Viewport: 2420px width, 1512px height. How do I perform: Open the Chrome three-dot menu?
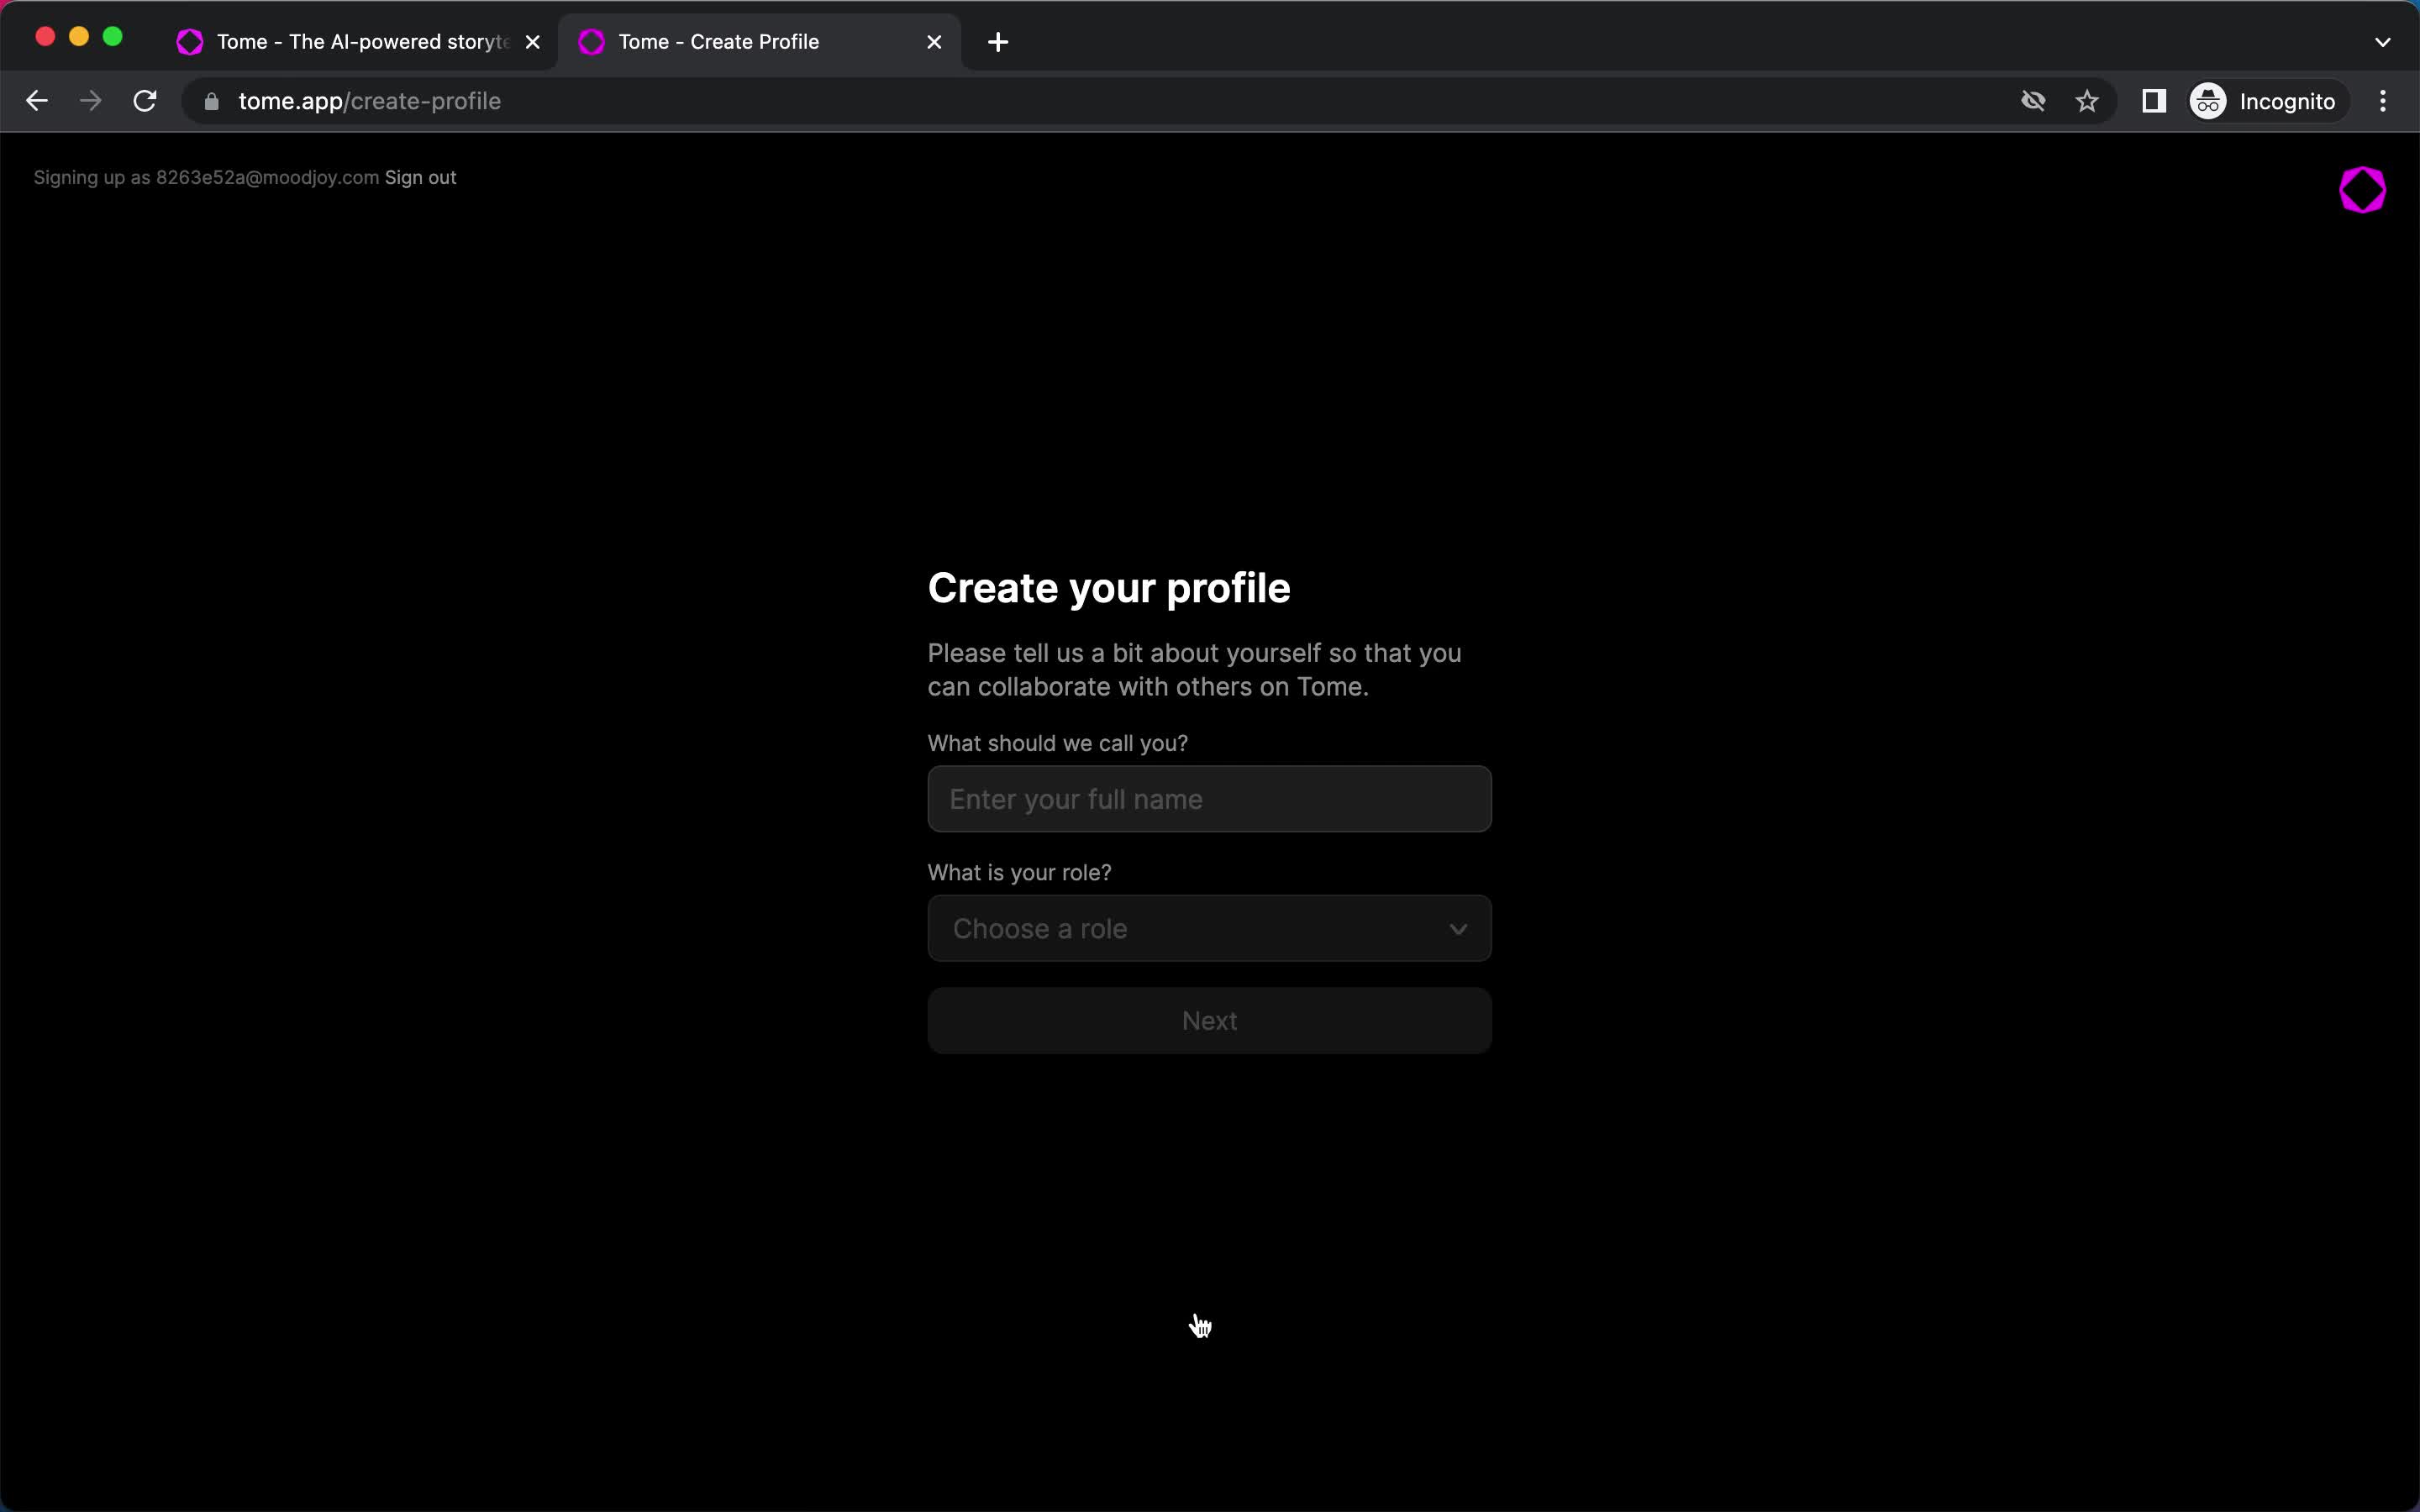[2383, 101]
